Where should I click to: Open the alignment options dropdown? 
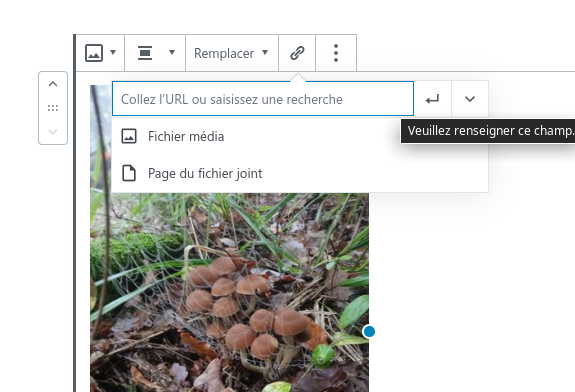click(155, 53)
